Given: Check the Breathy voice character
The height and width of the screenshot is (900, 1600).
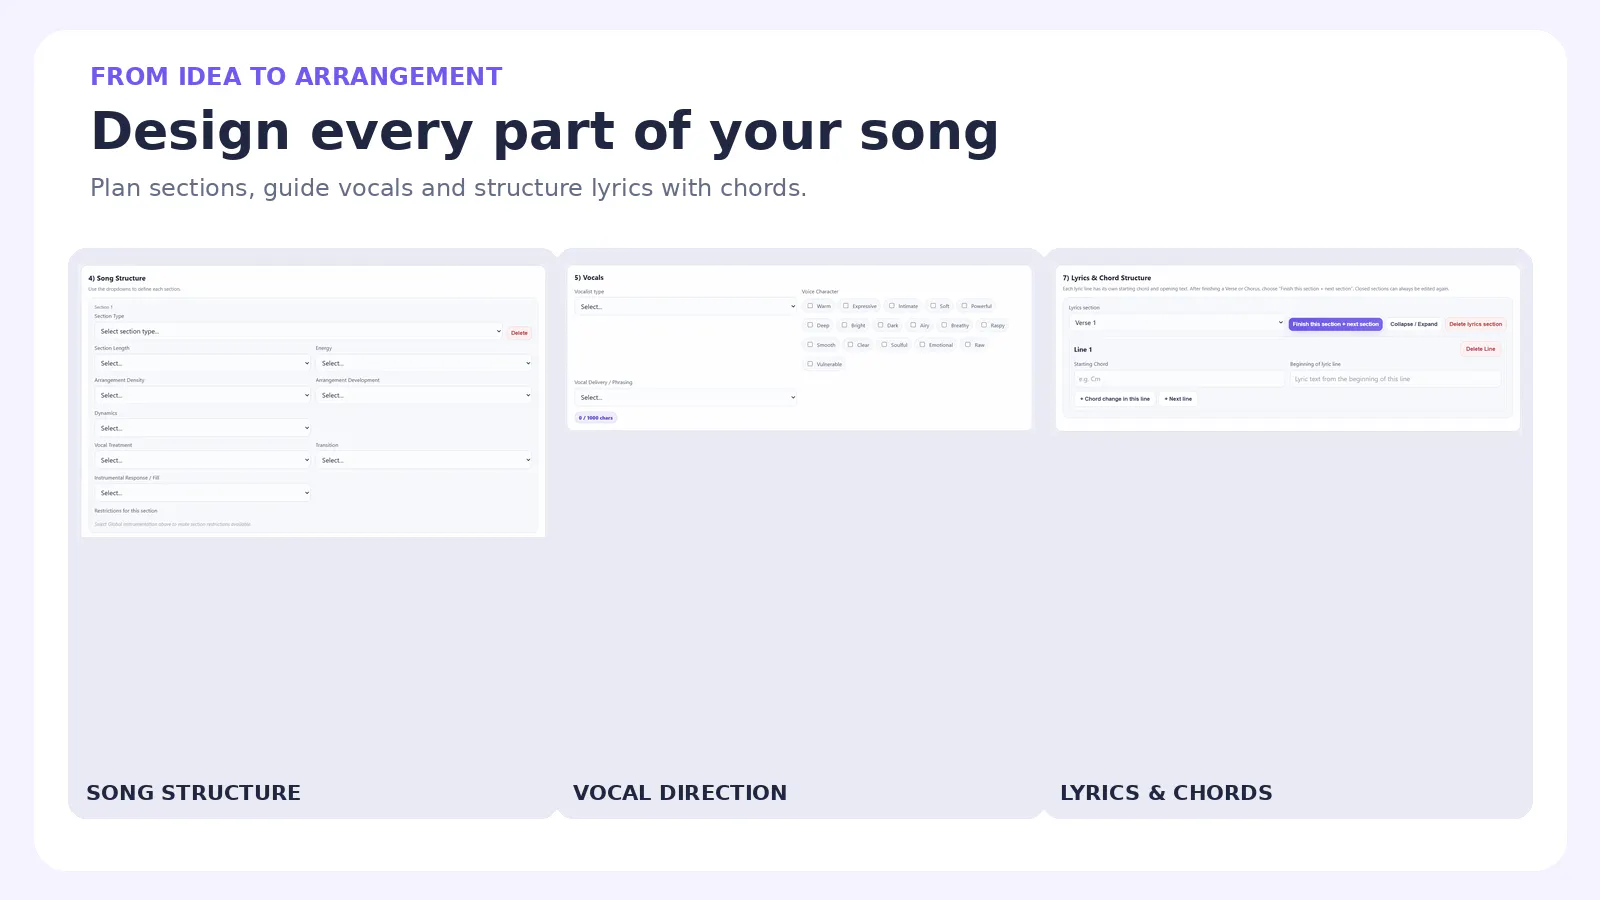Looking at the screenshot, I should [944, 325].
